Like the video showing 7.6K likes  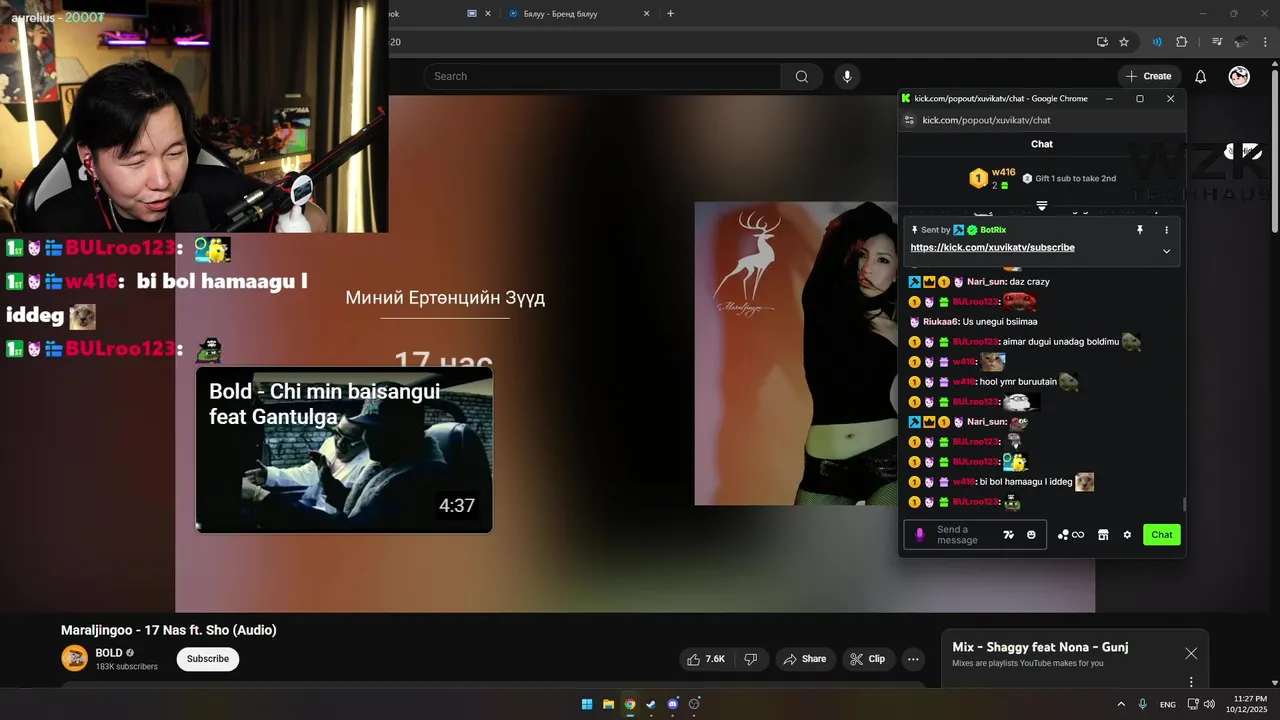[706, 659]
